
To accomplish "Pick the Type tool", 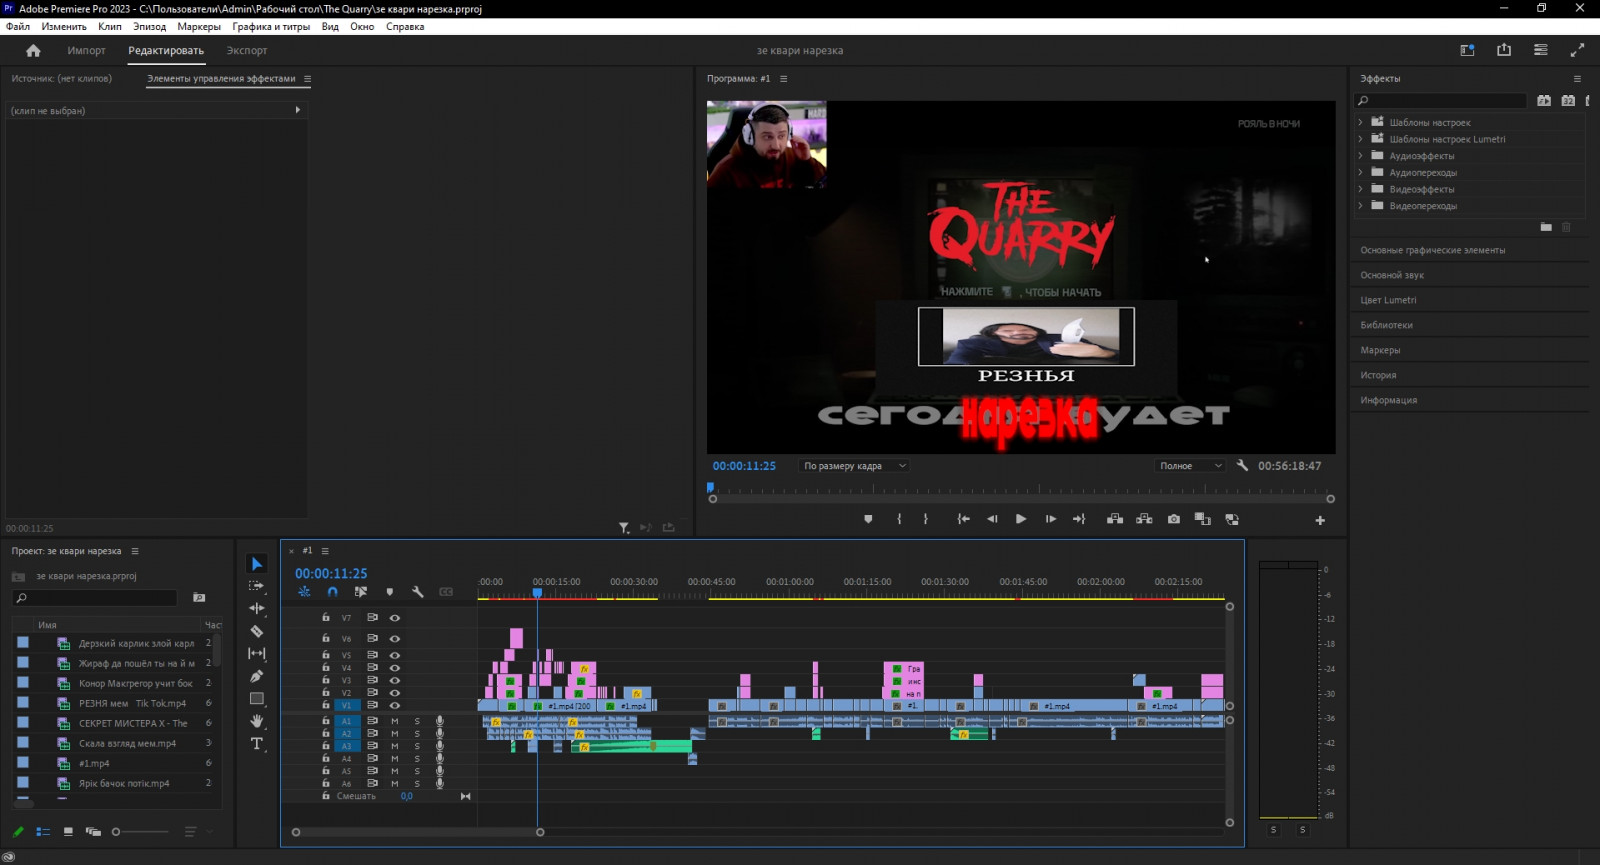I will pos(257,744).
